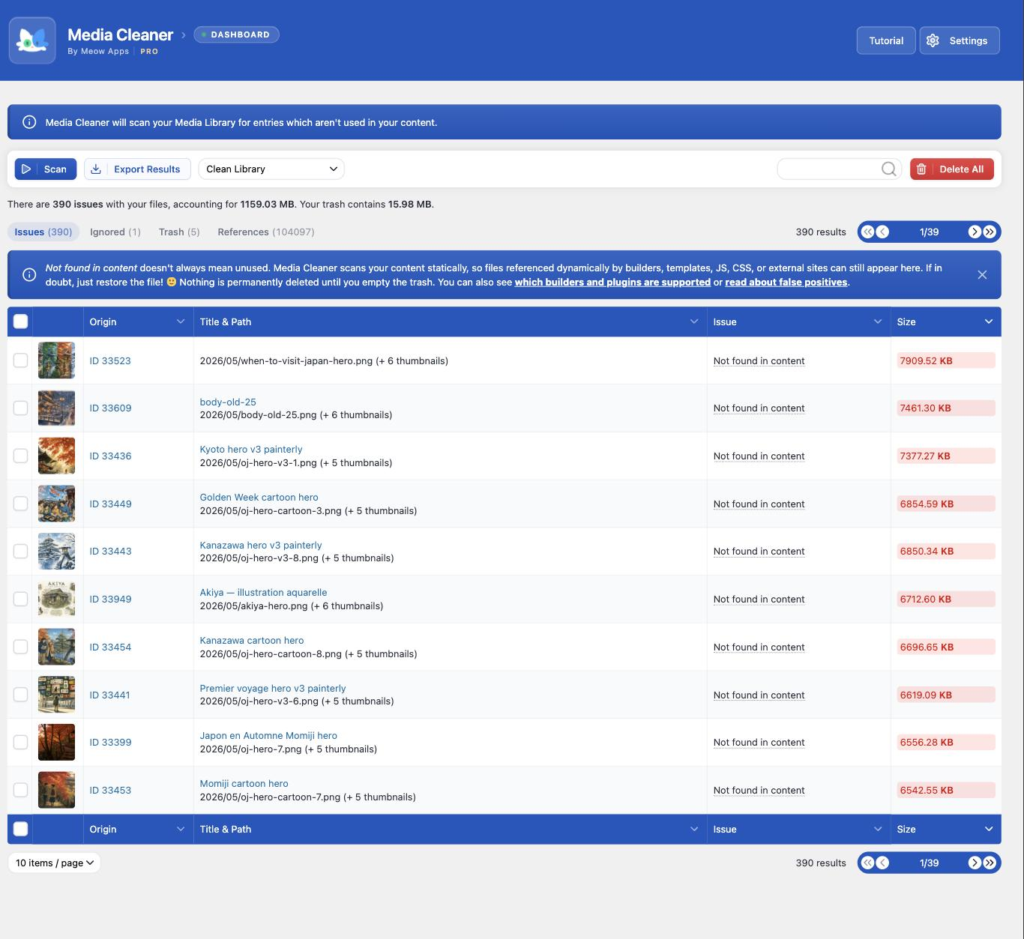Open the 10 items / page dropdown
The image size is (1024, 939).
[x=54, y=863]
